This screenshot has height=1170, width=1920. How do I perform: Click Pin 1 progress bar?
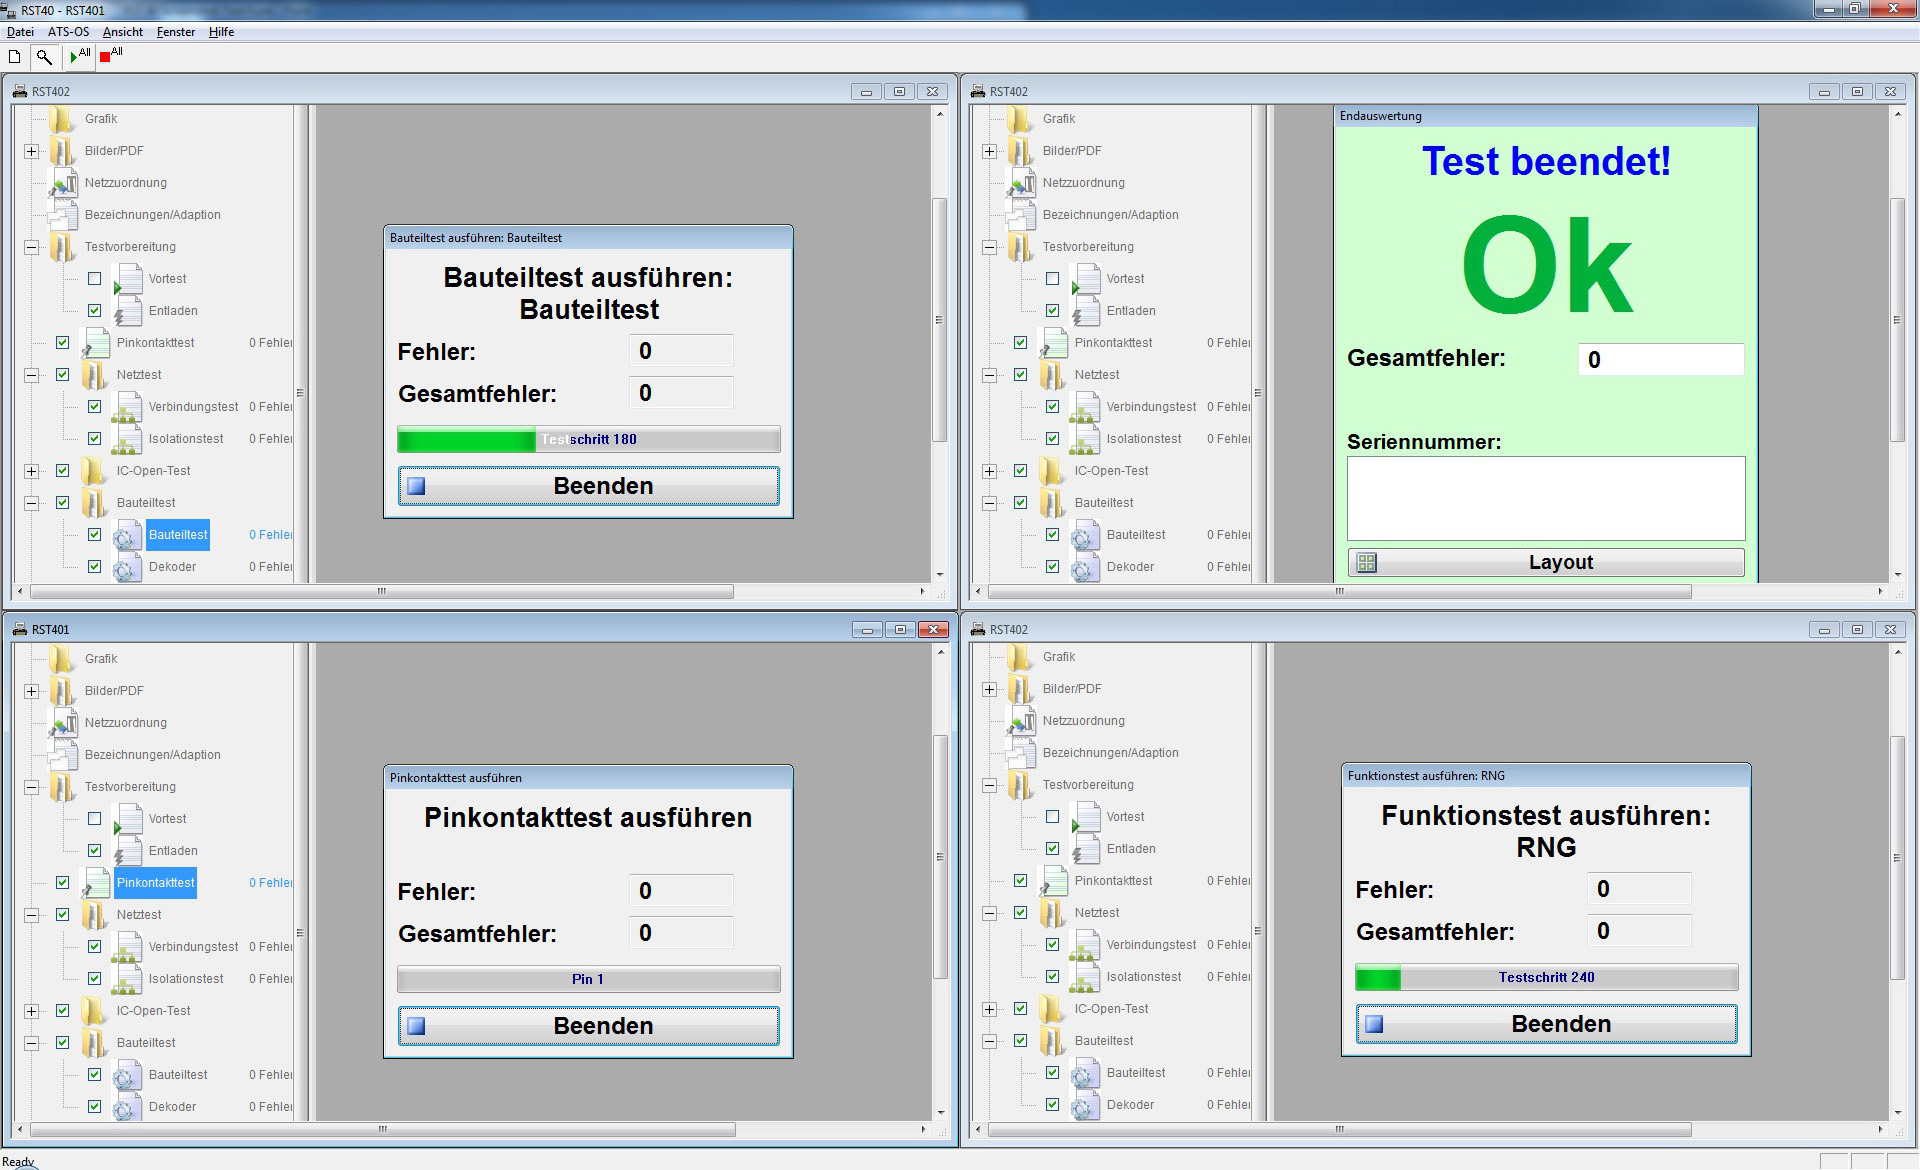click(588, 979)
